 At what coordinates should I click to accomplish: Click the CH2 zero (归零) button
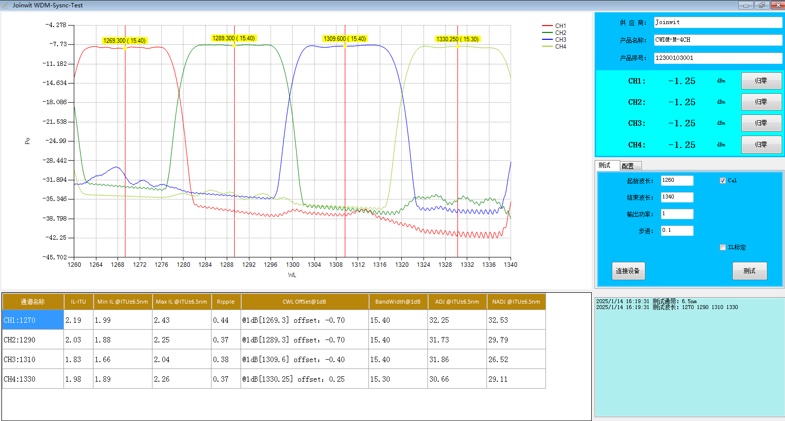click(761, 102)
